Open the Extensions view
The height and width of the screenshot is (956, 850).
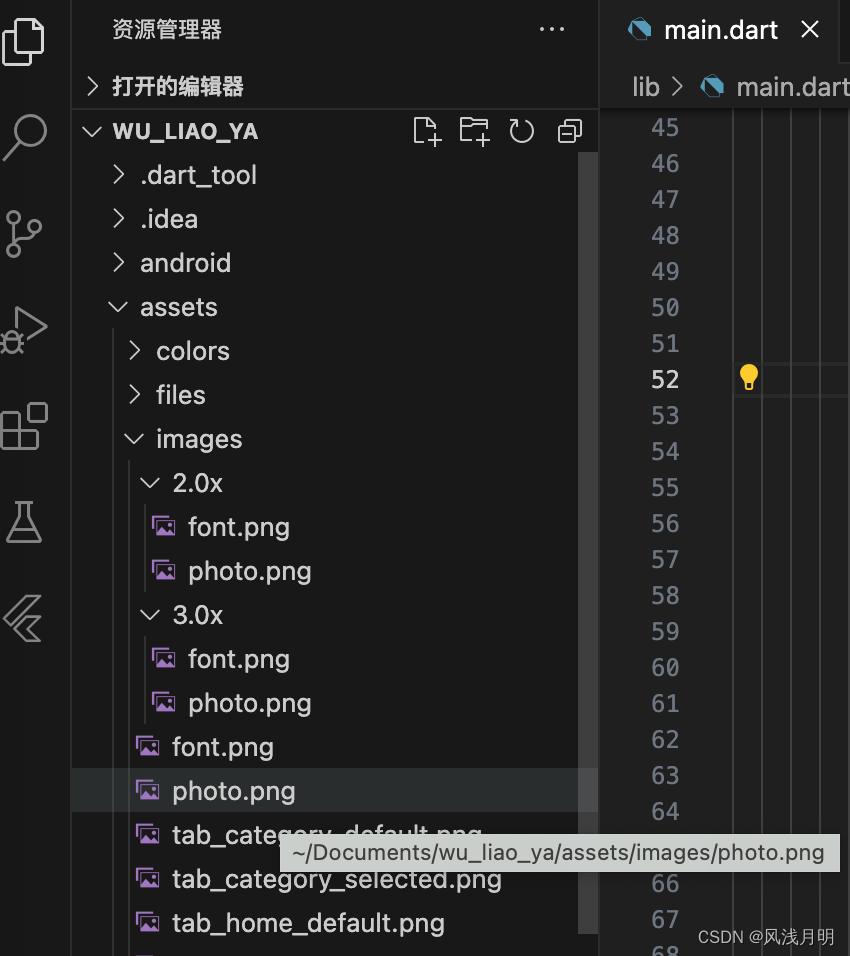[x=24, y=426]
